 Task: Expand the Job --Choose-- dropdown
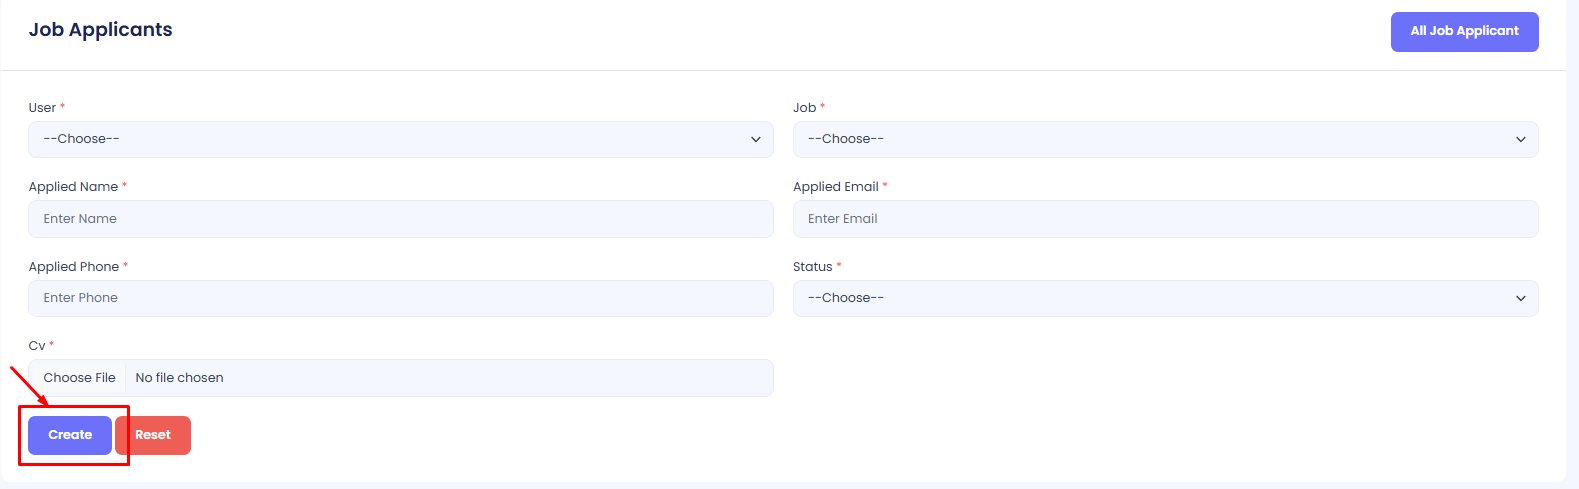1164,140
